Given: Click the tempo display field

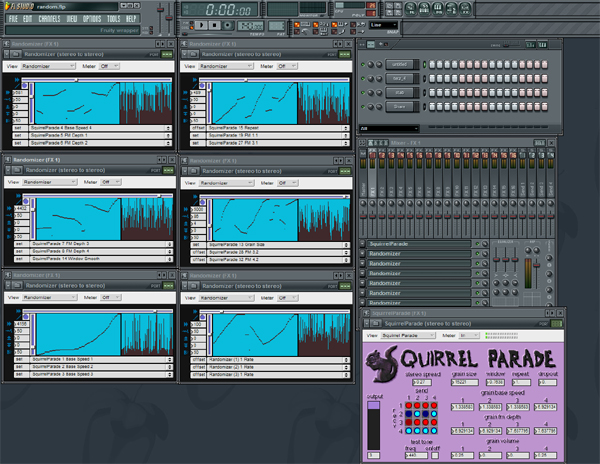Looking at the screenshot, I should coord(251,26).
